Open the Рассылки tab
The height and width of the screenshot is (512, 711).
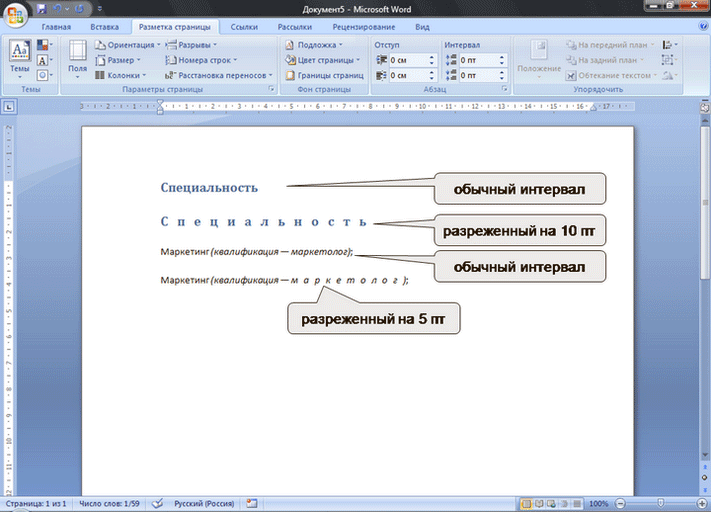tap(295, 27)
